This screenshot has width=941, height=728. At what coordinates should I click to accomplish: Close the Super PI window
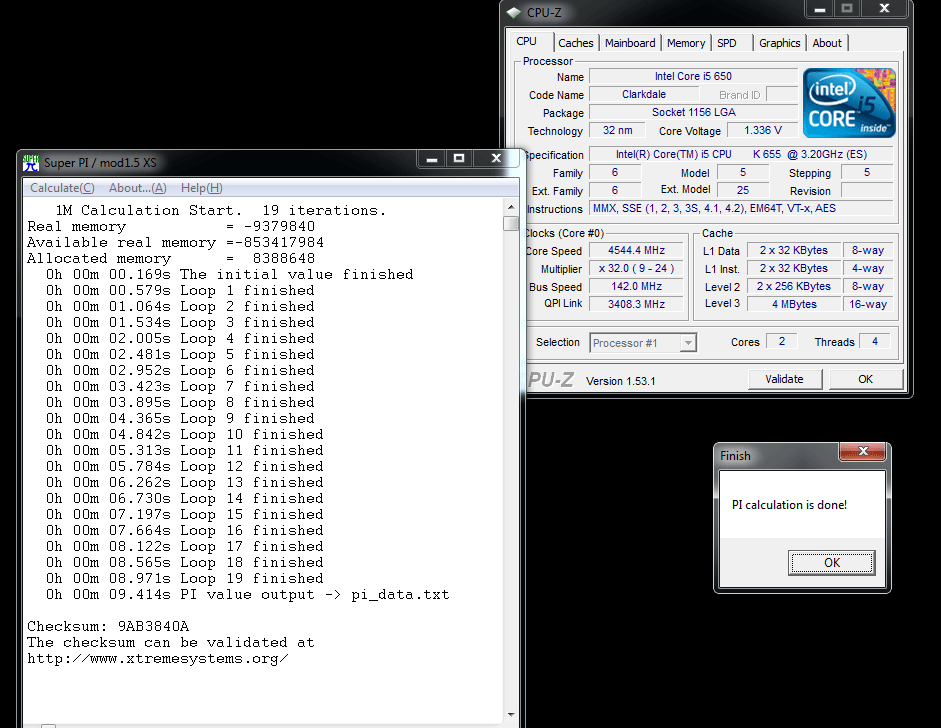tap(496, 158)
